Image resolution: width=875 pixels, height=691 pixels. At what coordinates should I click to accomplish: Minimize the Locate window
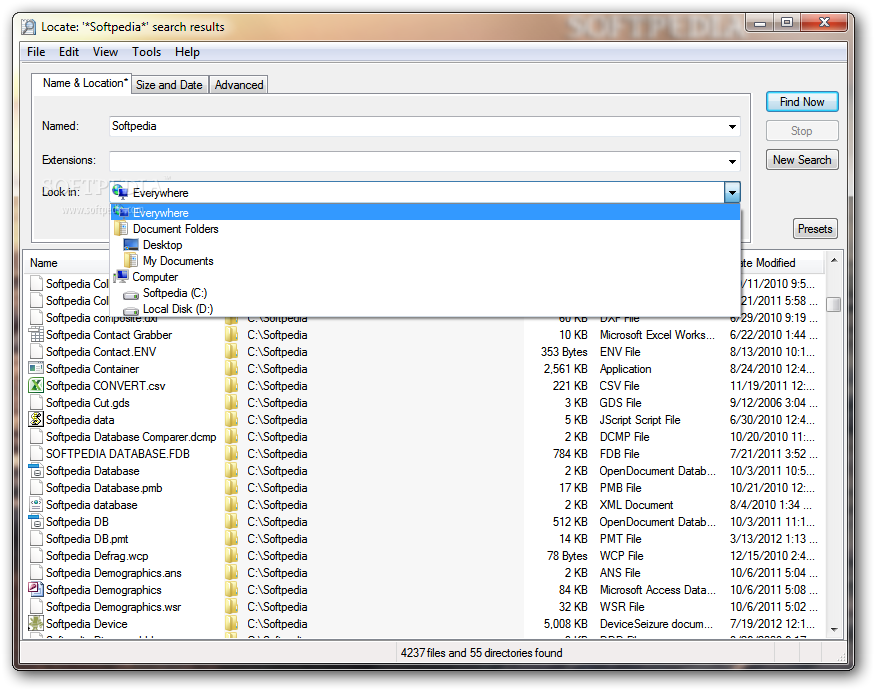760,23
